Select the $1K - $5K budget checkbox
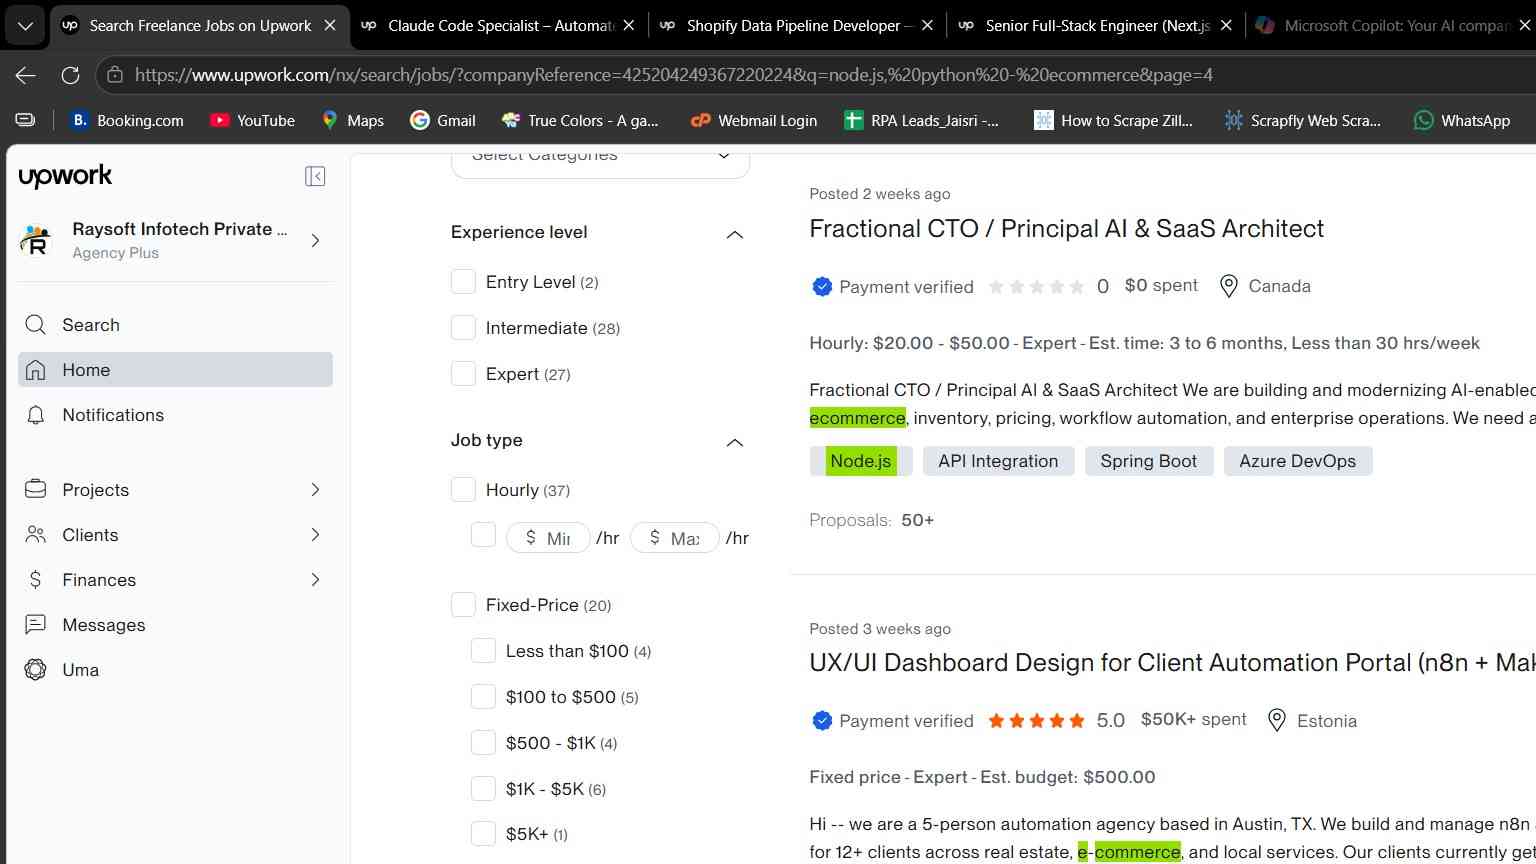1536x864 pixels. (483, 789)
